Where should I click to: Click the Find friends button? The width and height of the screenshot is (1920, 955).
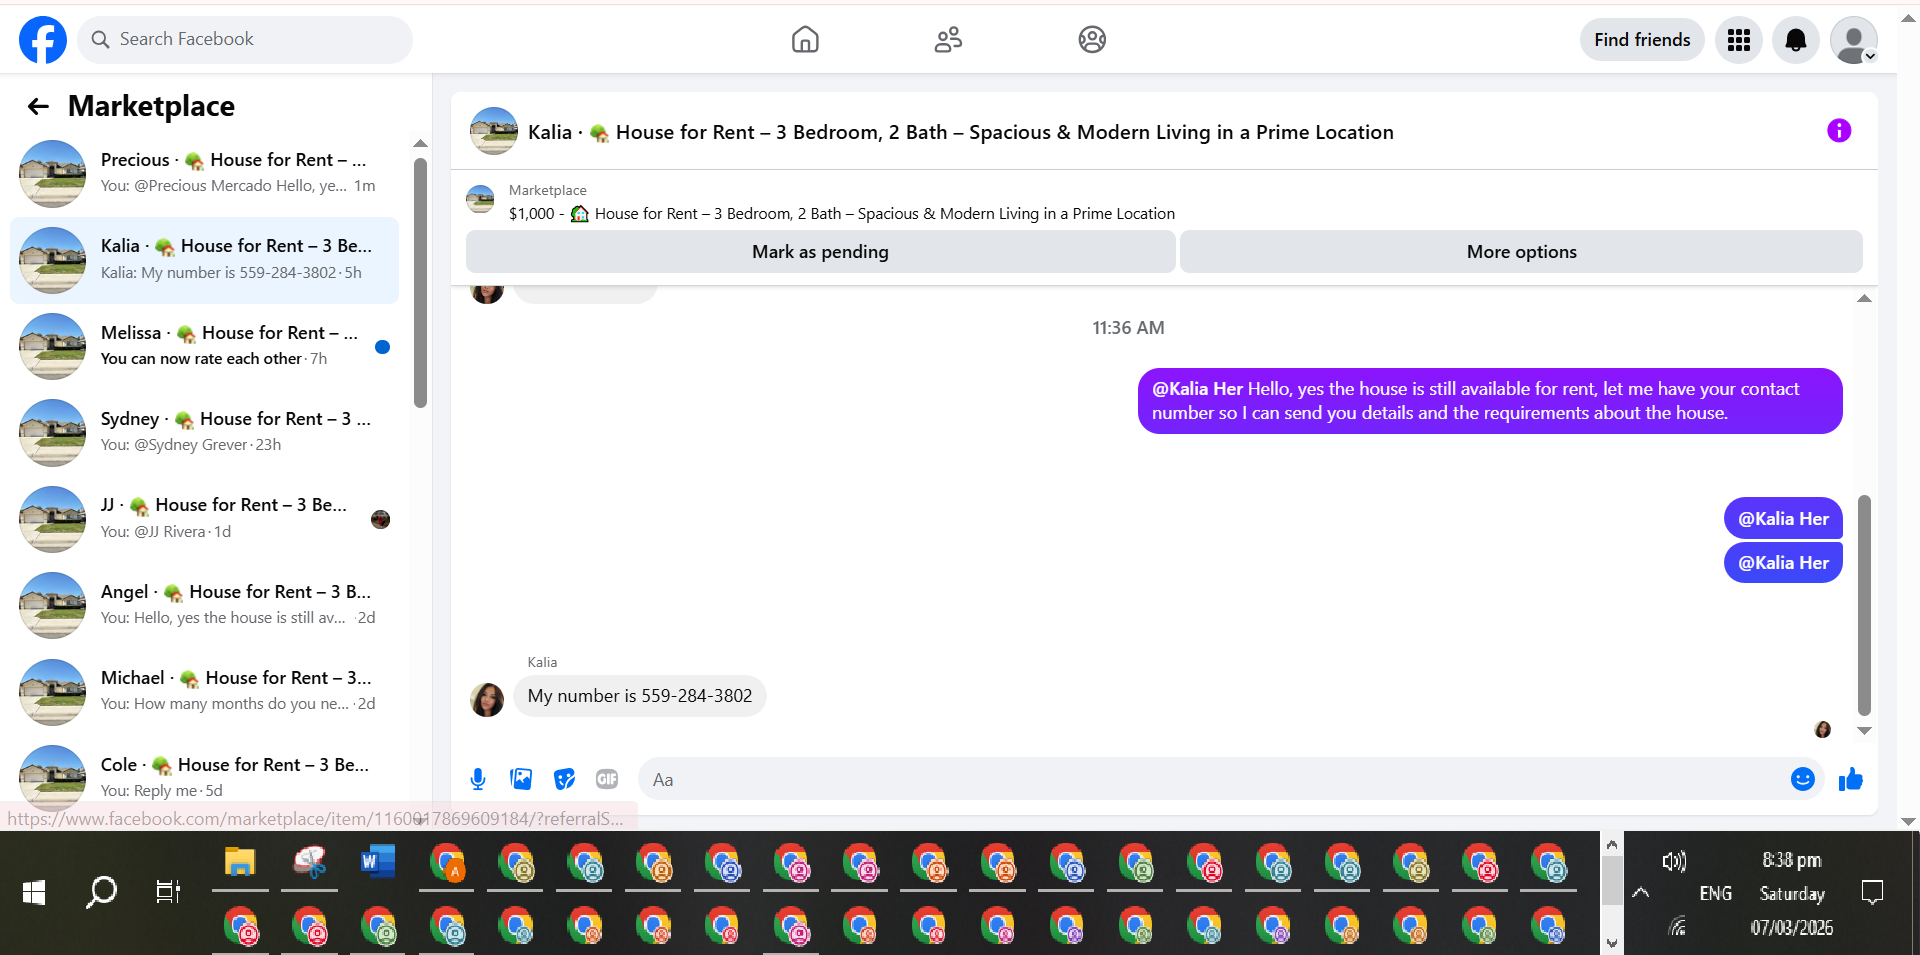pyautogui.click(x=1642, y=40)
